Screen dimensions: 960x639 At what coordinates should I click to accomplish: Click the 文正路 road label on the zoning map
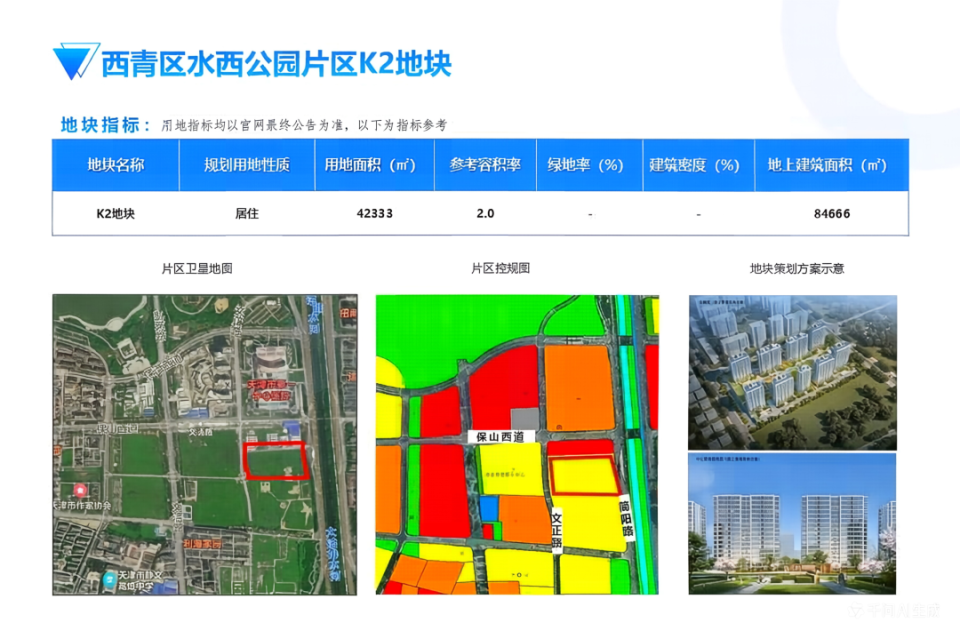click(x=557, y=530)
